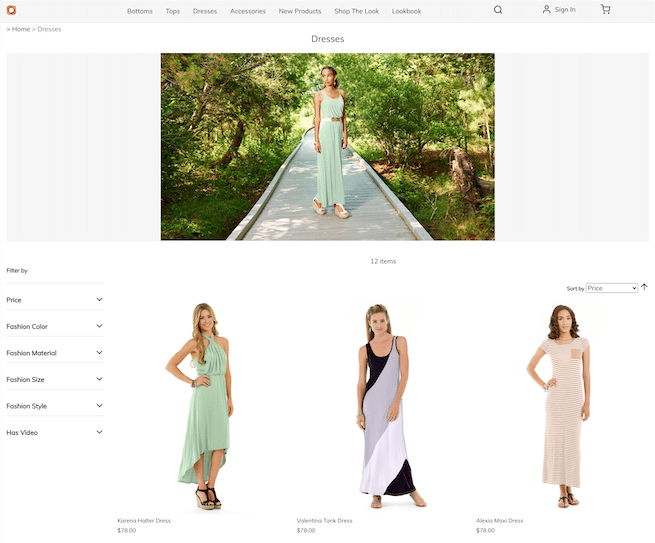Click the user account icon
This screenshot has width=655, height=543.
pyautogui.click(x=546, y=9)
